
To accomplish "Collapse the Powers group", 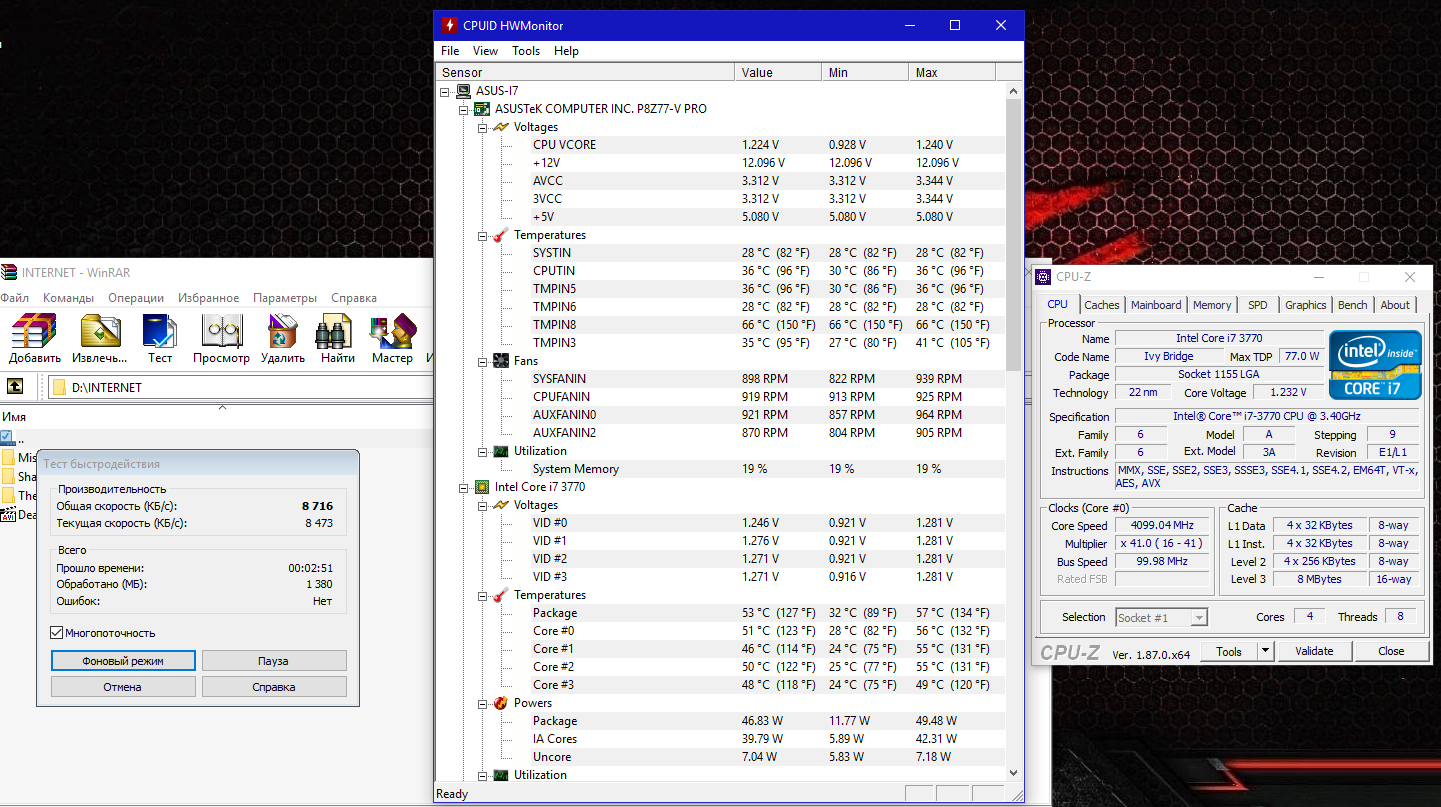I will pos(482,703).
